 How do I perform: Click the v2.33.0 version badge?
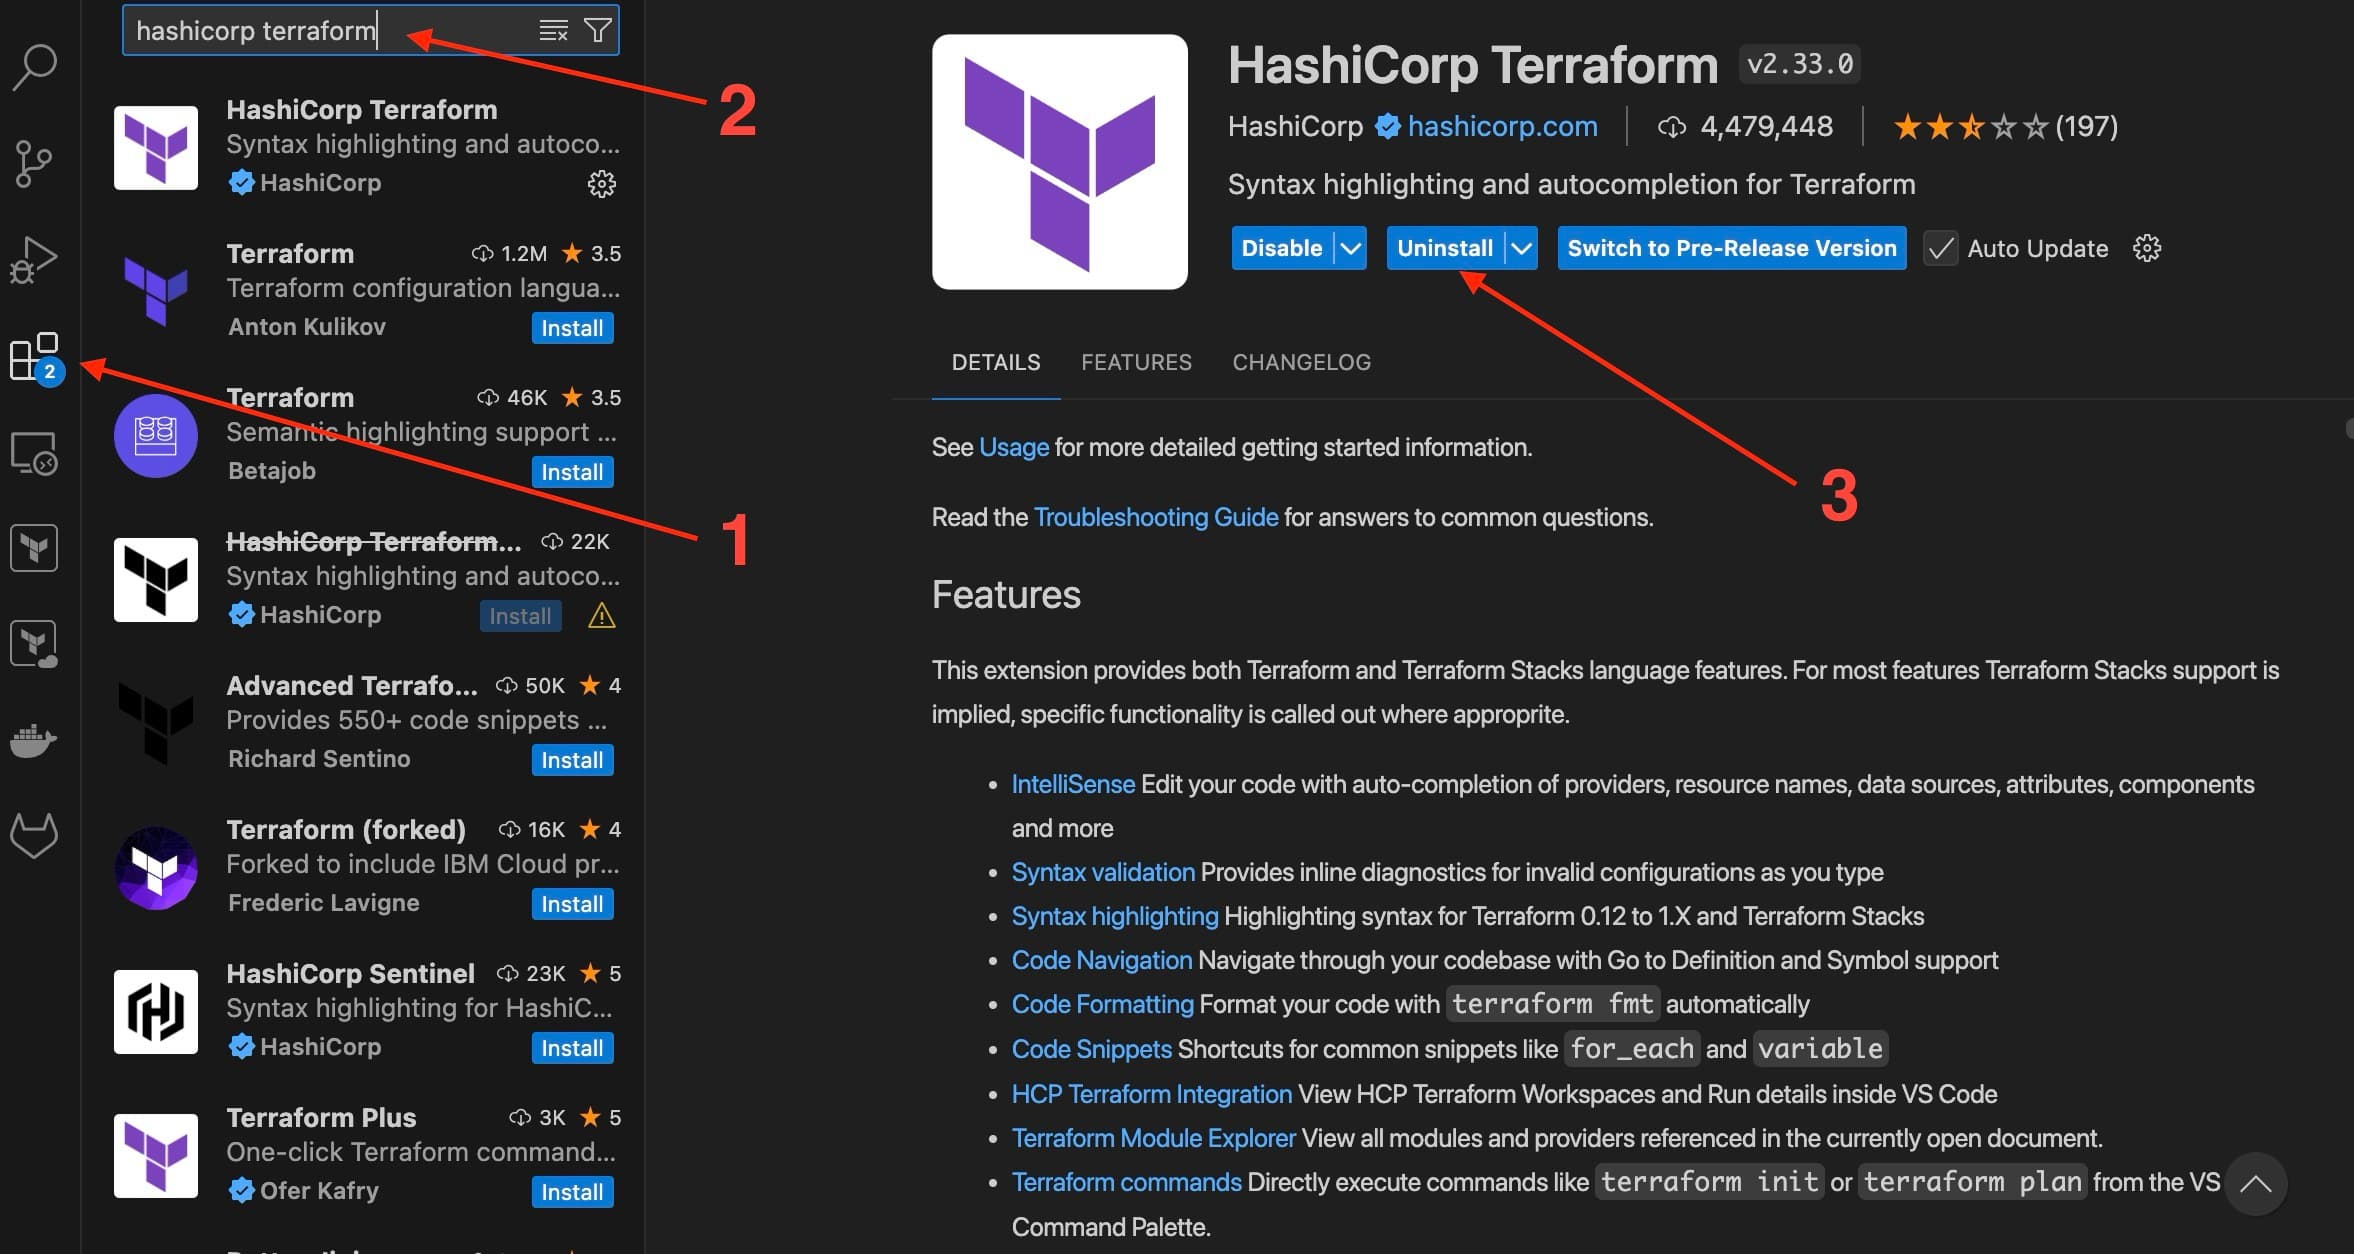pos(1799,64)
